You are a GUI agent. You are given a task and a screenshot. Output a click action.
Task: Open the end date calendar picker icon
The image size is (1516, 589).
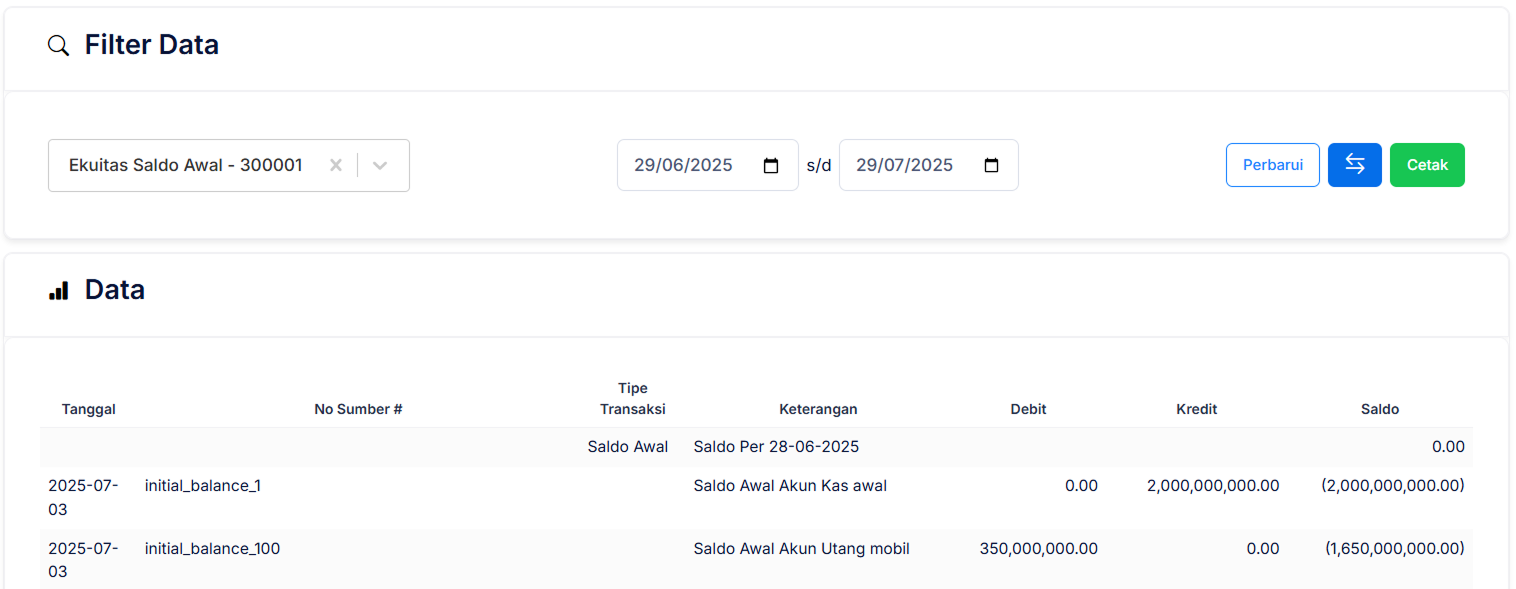[991, 165]
